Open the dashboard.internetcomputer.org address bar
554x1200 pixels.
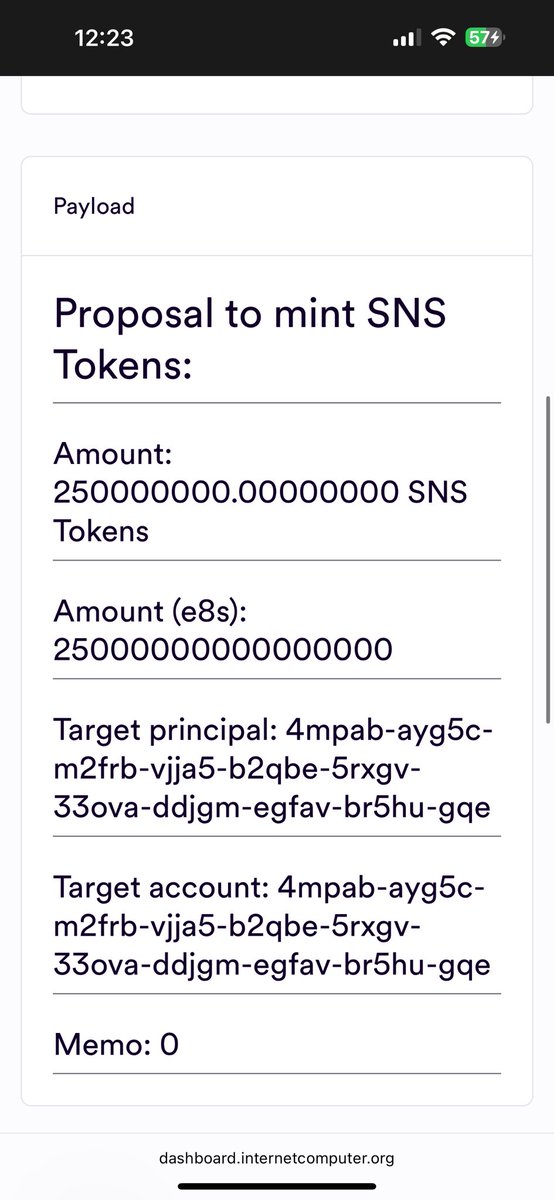[277, 1159]
